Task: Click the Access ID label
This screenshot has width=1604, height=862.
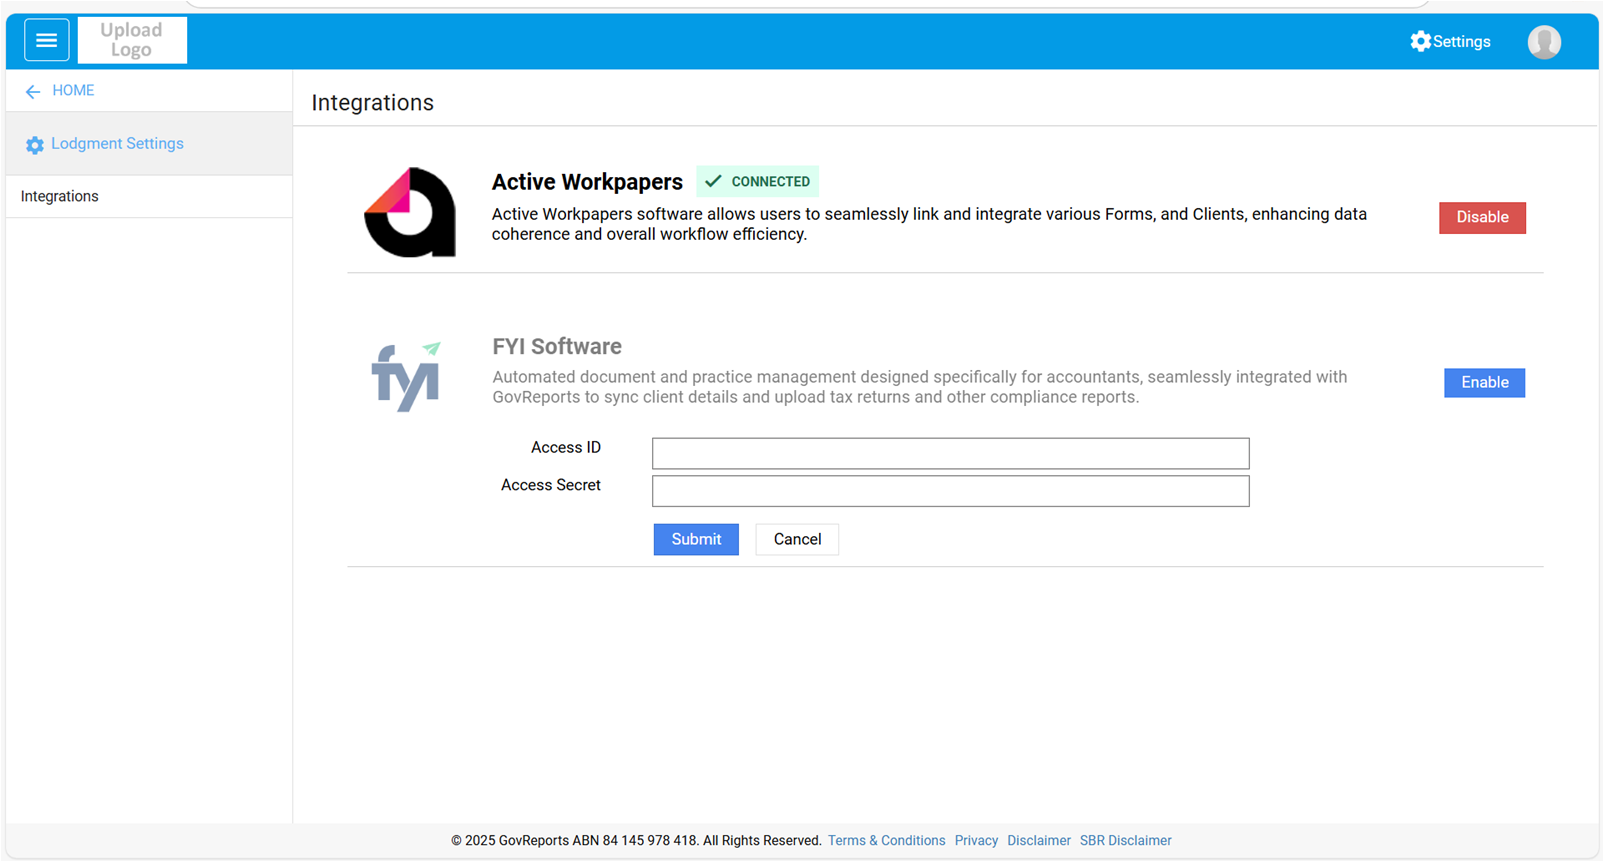Action: [x=566, y=447]
